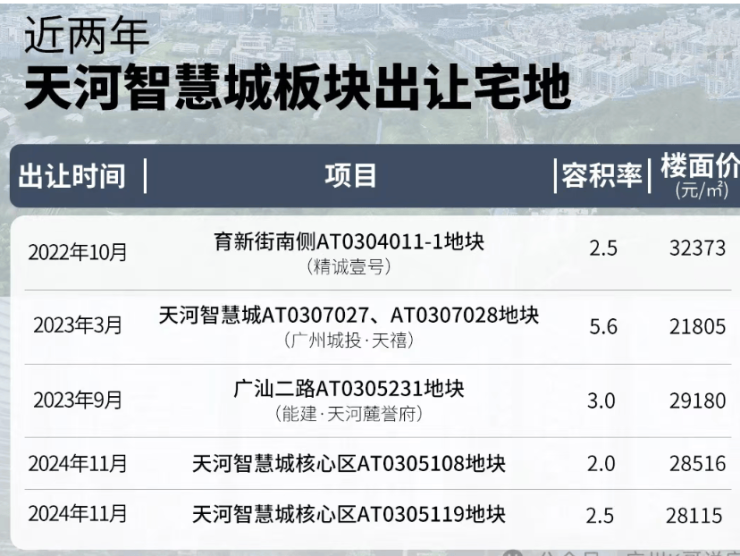
Task: Select the (元/㎡) unit label
Action: (x=702, y=190)
